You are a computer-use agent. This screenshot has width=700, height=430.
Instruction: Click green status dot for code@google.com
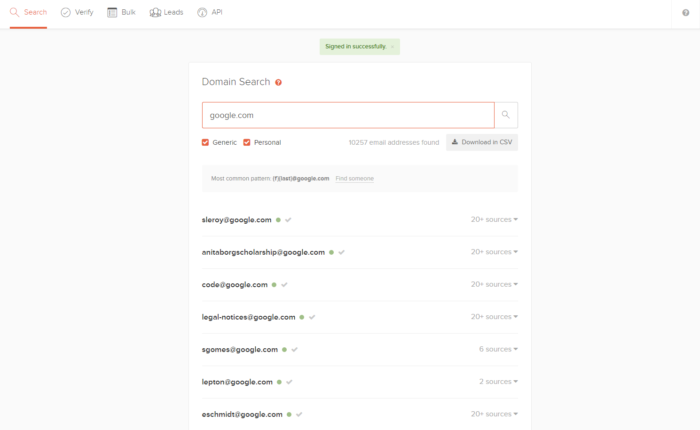(x=274, y=285)
